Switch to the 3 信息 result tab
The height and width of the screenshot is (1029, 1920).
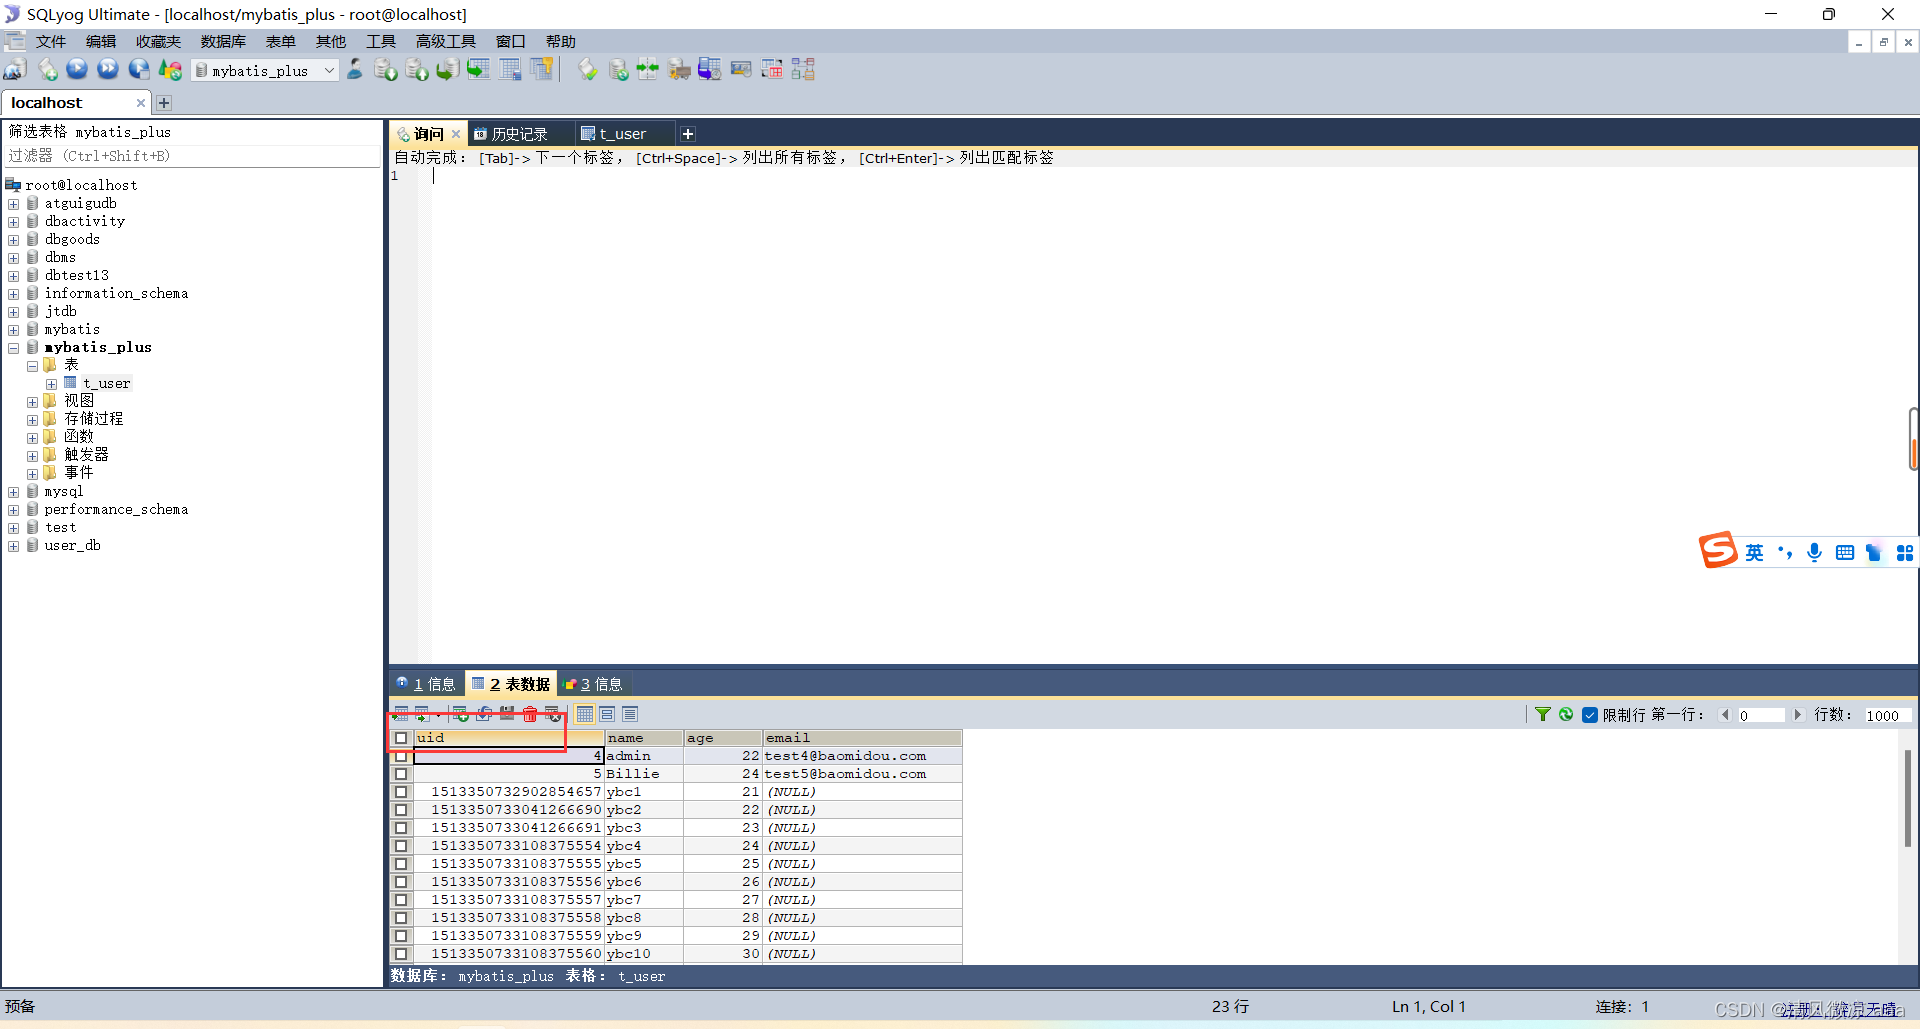tap(594, 684)
